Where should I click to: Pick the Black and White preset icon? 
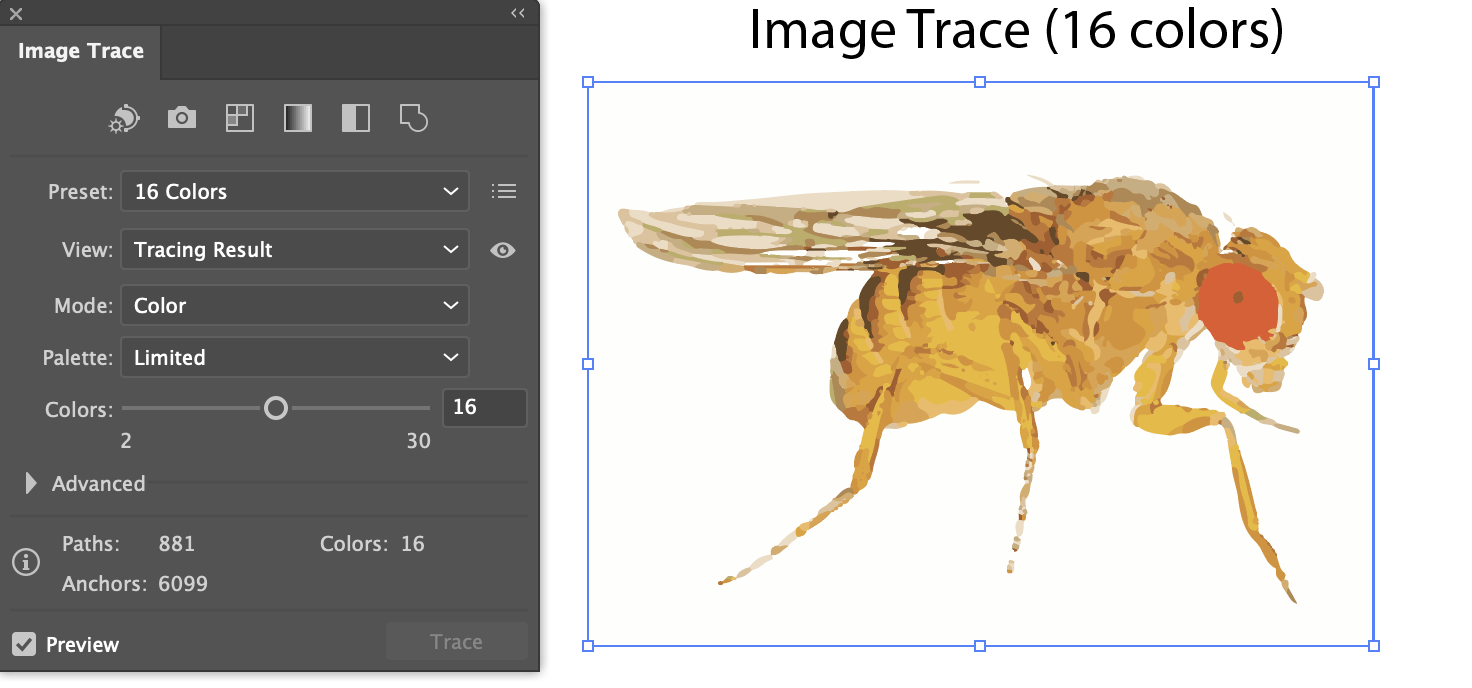click(x=355, y=118)
